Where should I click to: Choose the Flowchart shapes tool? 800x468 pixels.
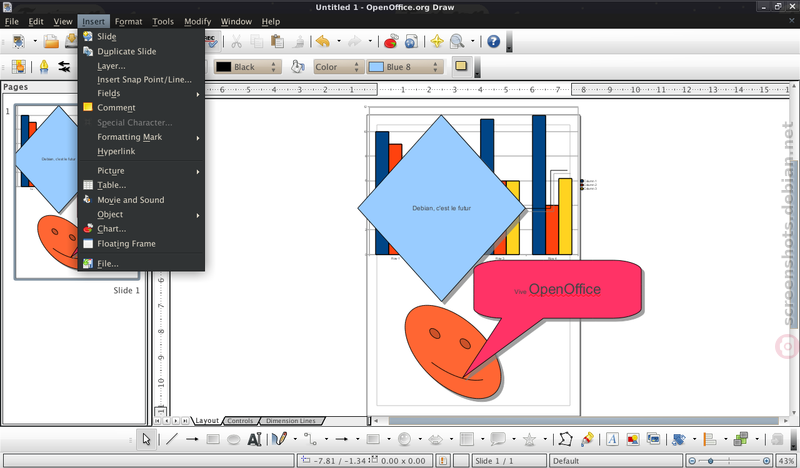[x=466, y=439]
